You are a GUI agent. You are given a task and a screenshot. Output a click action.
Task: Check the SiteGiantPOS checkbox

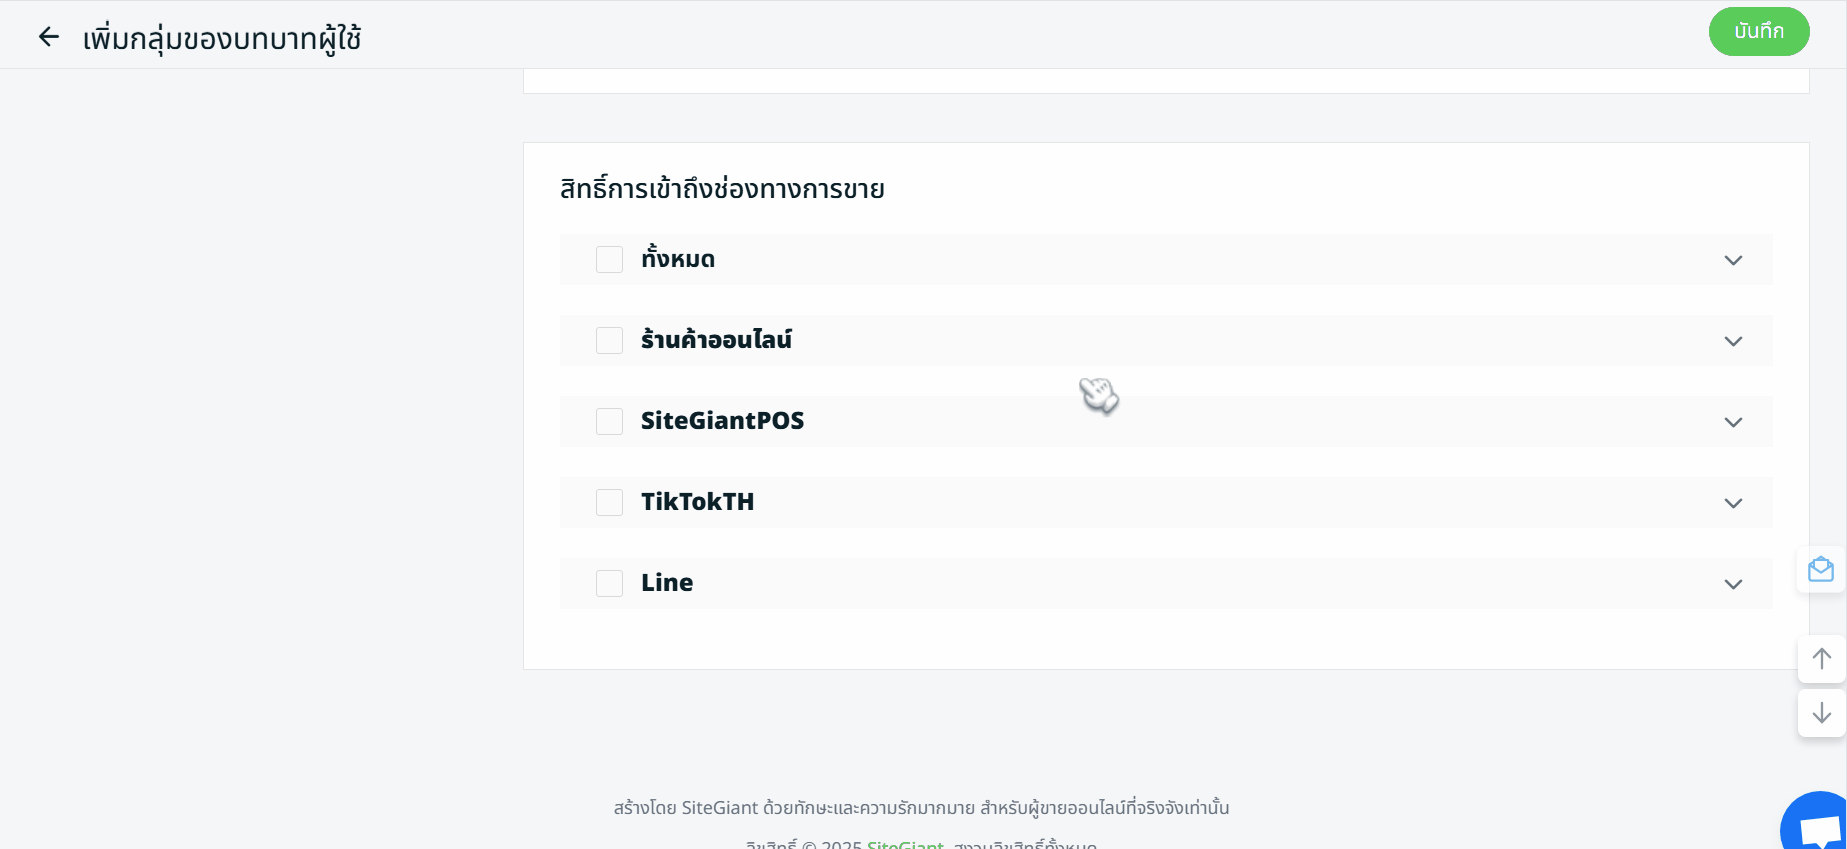[609, 422]
